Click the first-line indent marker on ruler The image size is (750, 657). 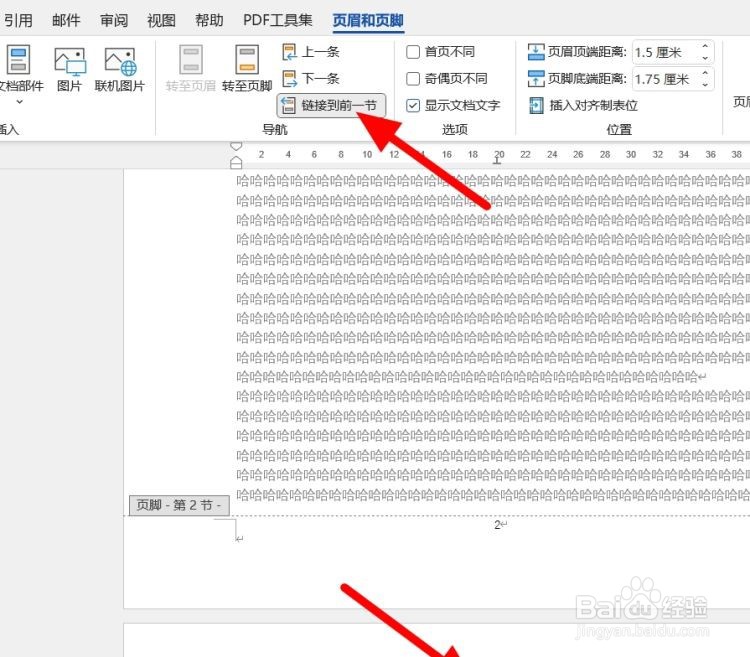236,146
